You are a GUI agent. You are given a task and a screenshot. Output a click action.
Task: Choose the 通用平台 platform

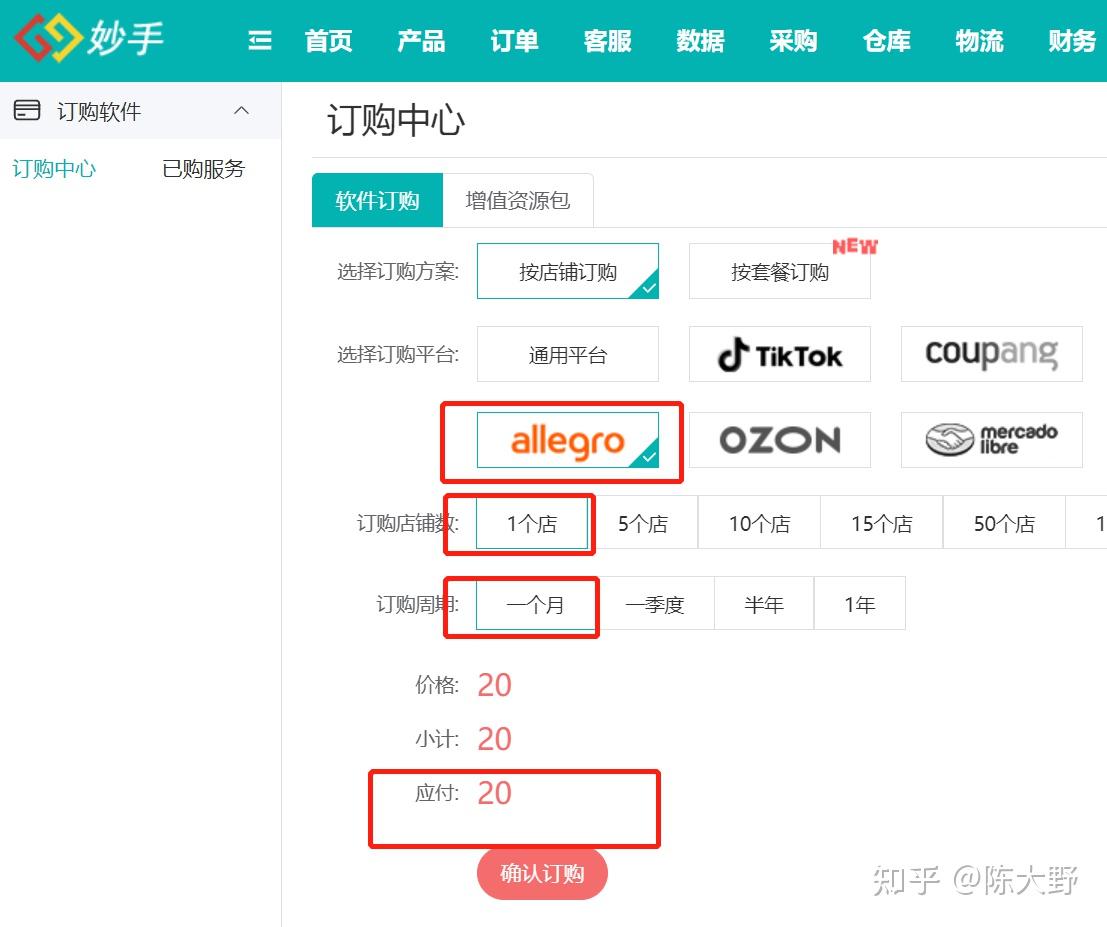[x=568, y=354]
